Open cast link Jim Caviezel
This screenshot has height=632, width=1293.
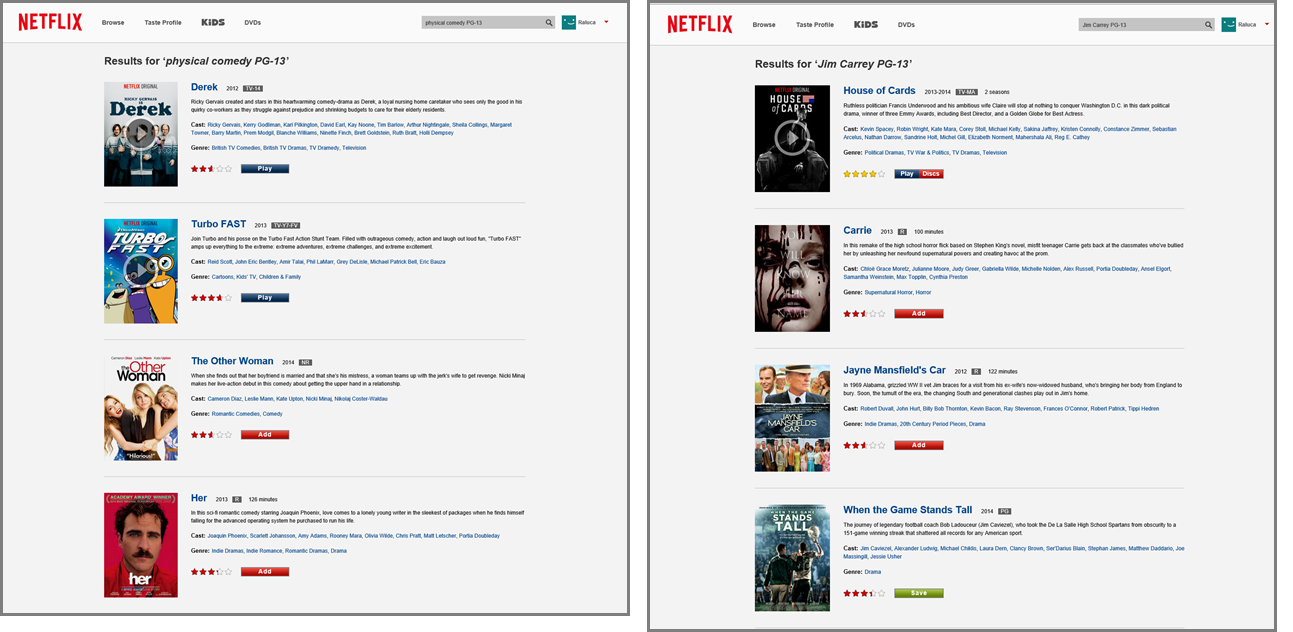point(875,548)
